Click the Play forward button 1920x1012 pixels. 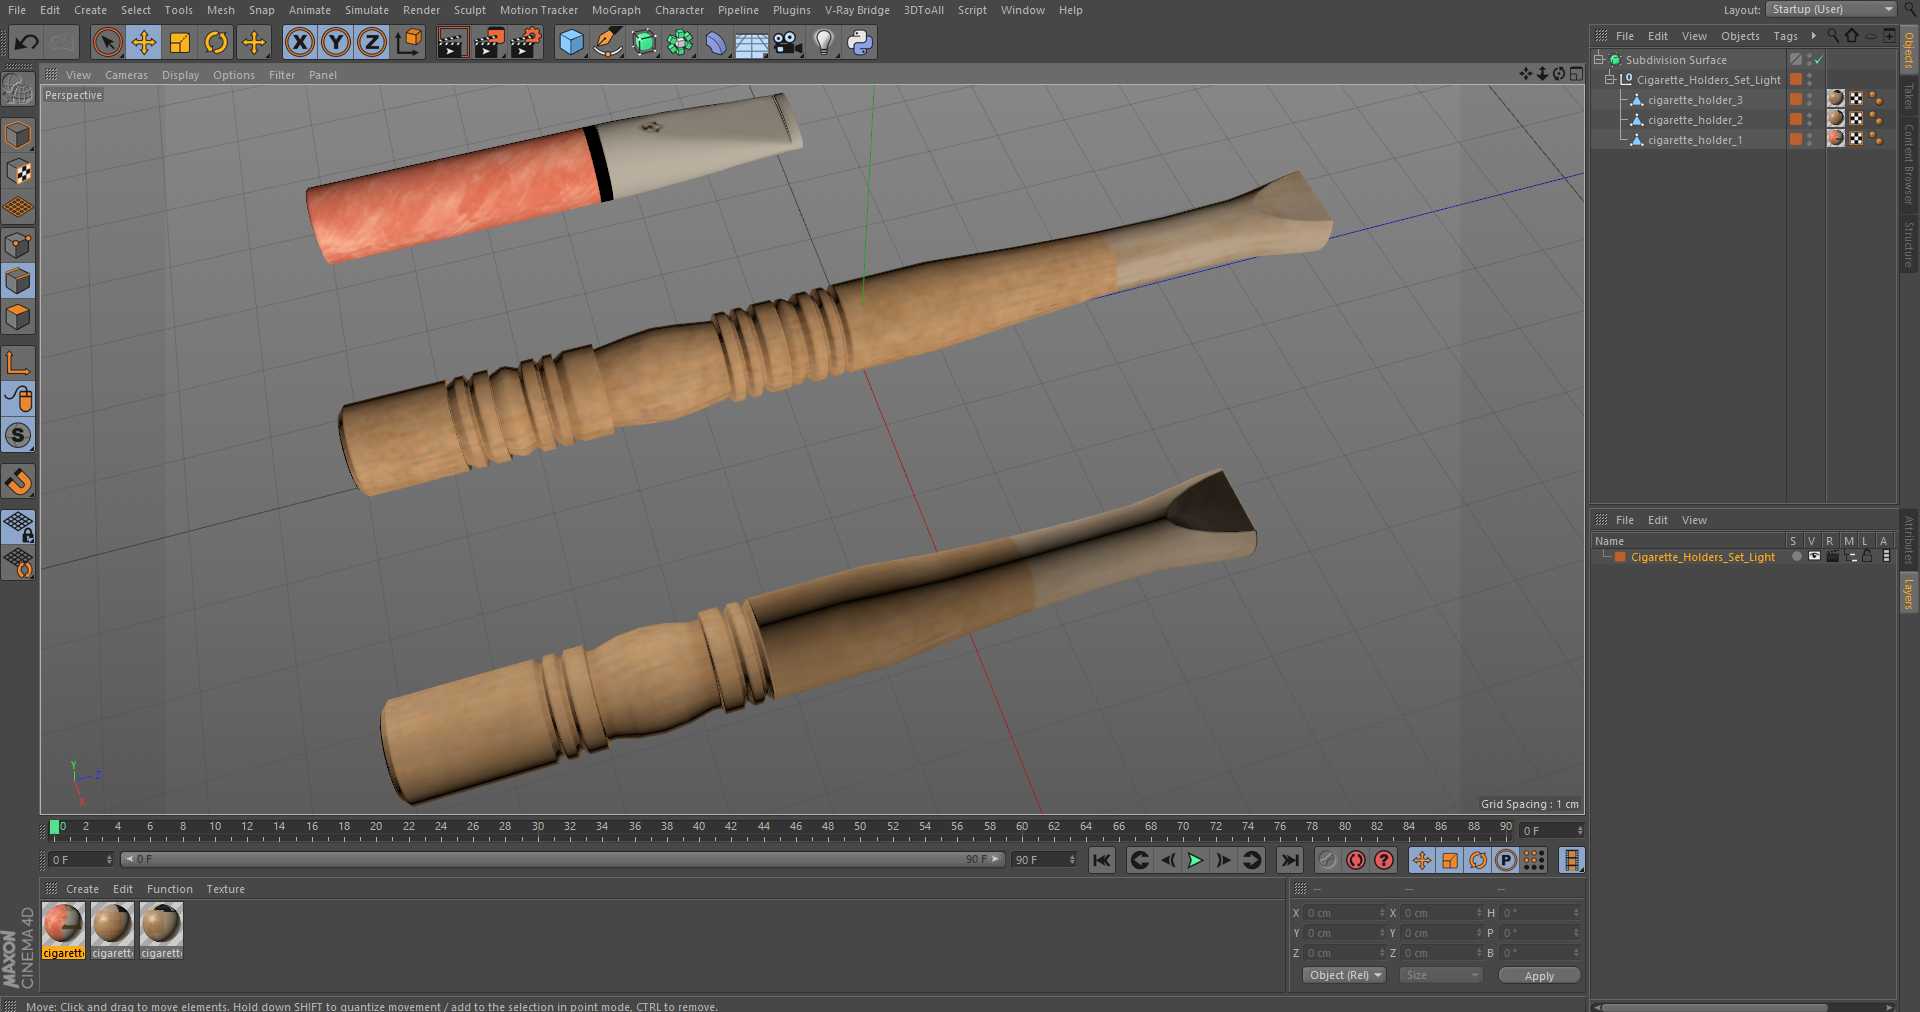pyautogui.click(x=1195, y=860)
